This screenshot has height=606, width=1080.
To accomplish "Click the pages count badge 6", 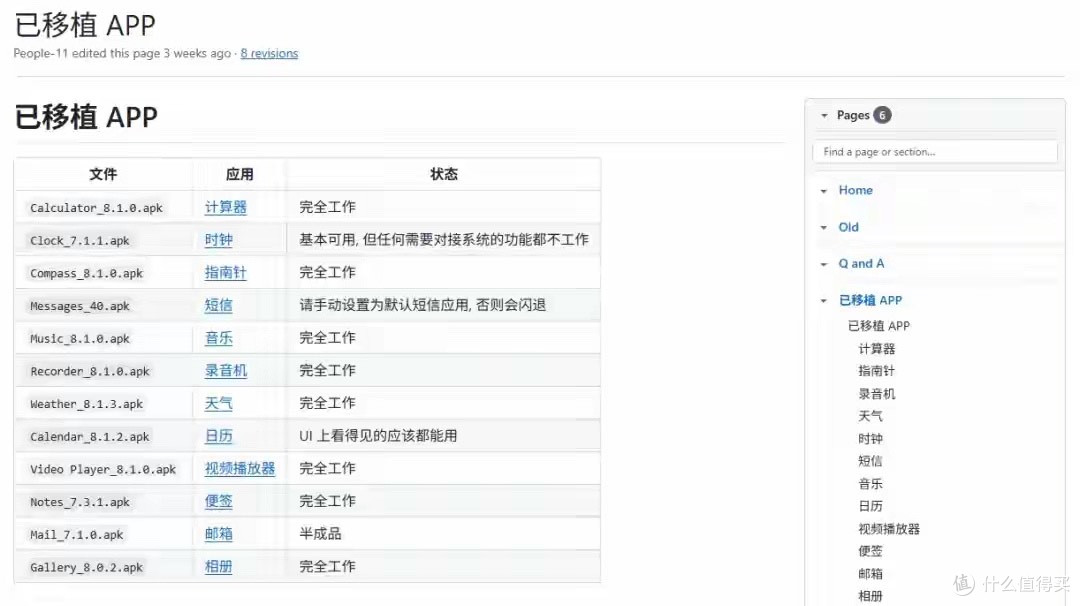I will coord(882,115).
